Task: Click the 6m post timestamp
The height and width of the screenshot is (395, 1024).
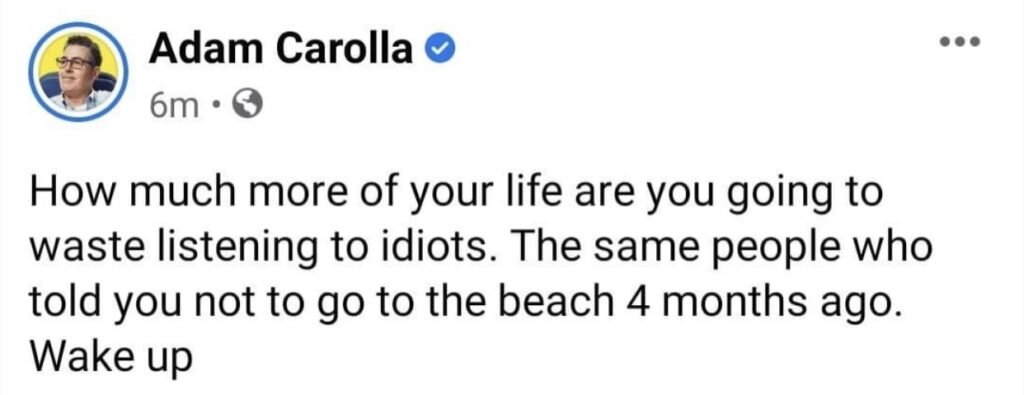Action: 172,106
